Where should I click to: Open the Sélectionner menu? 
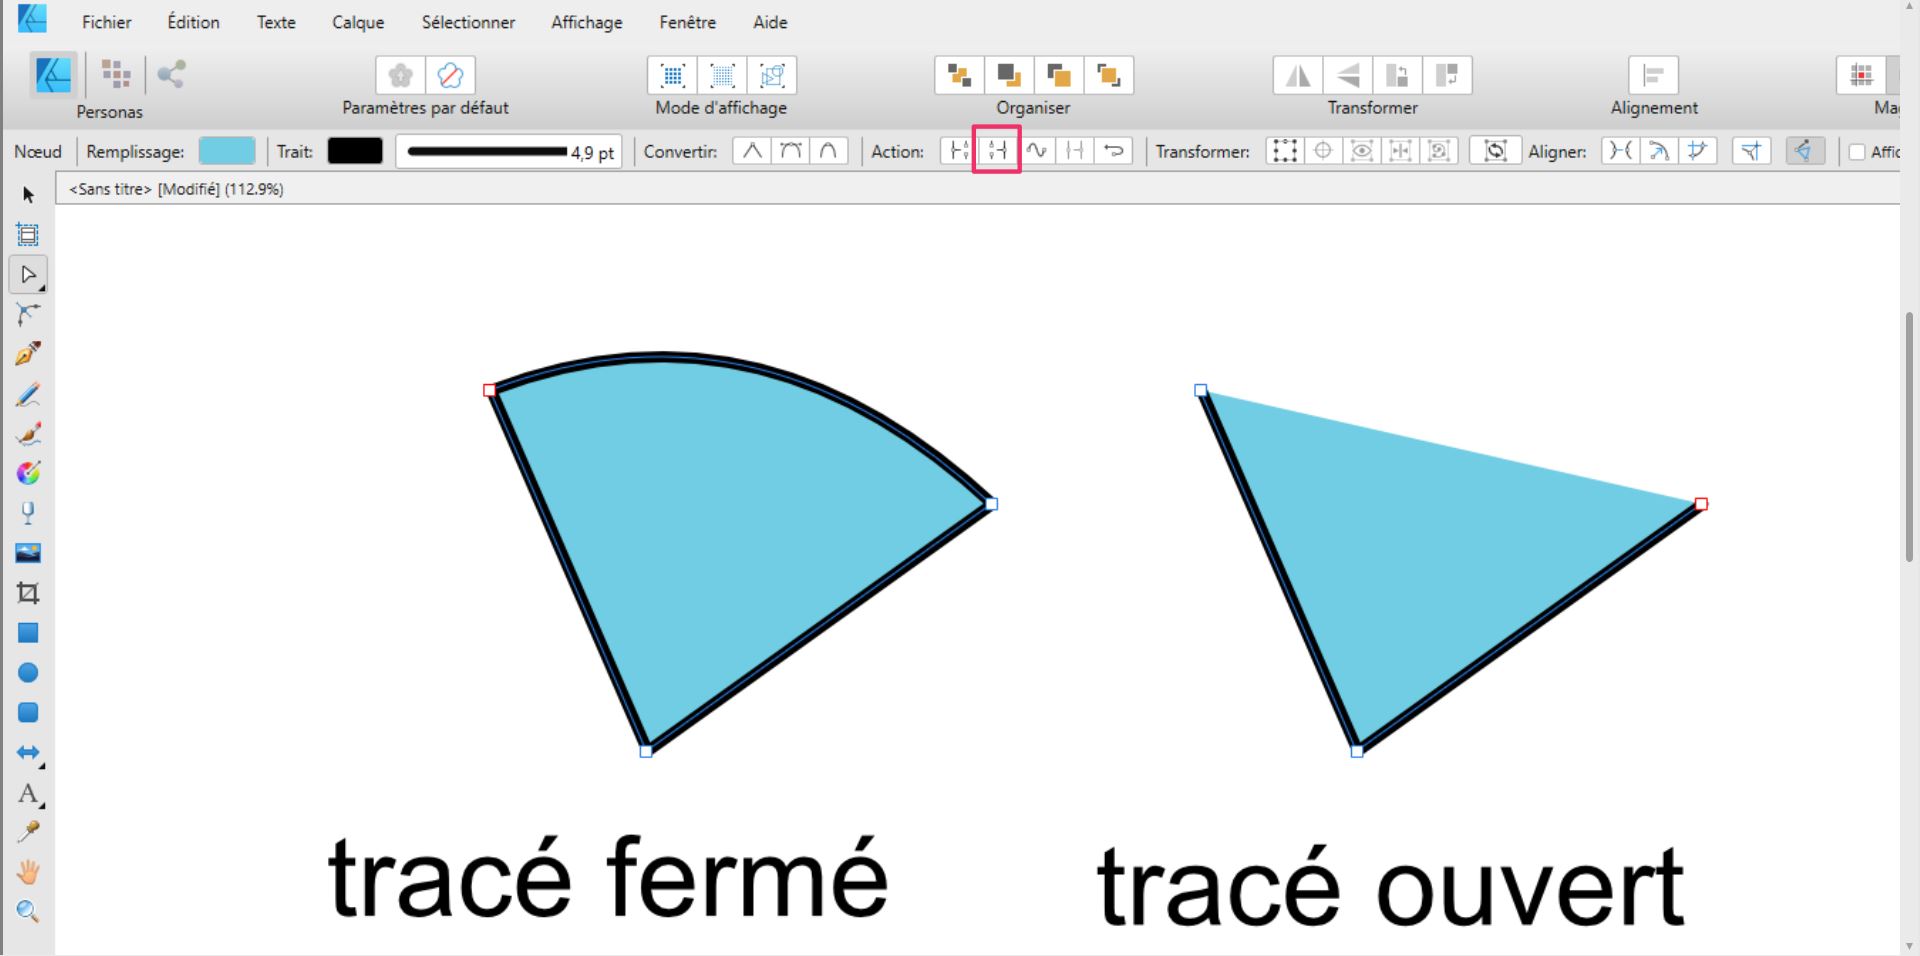tap(468, 22)
